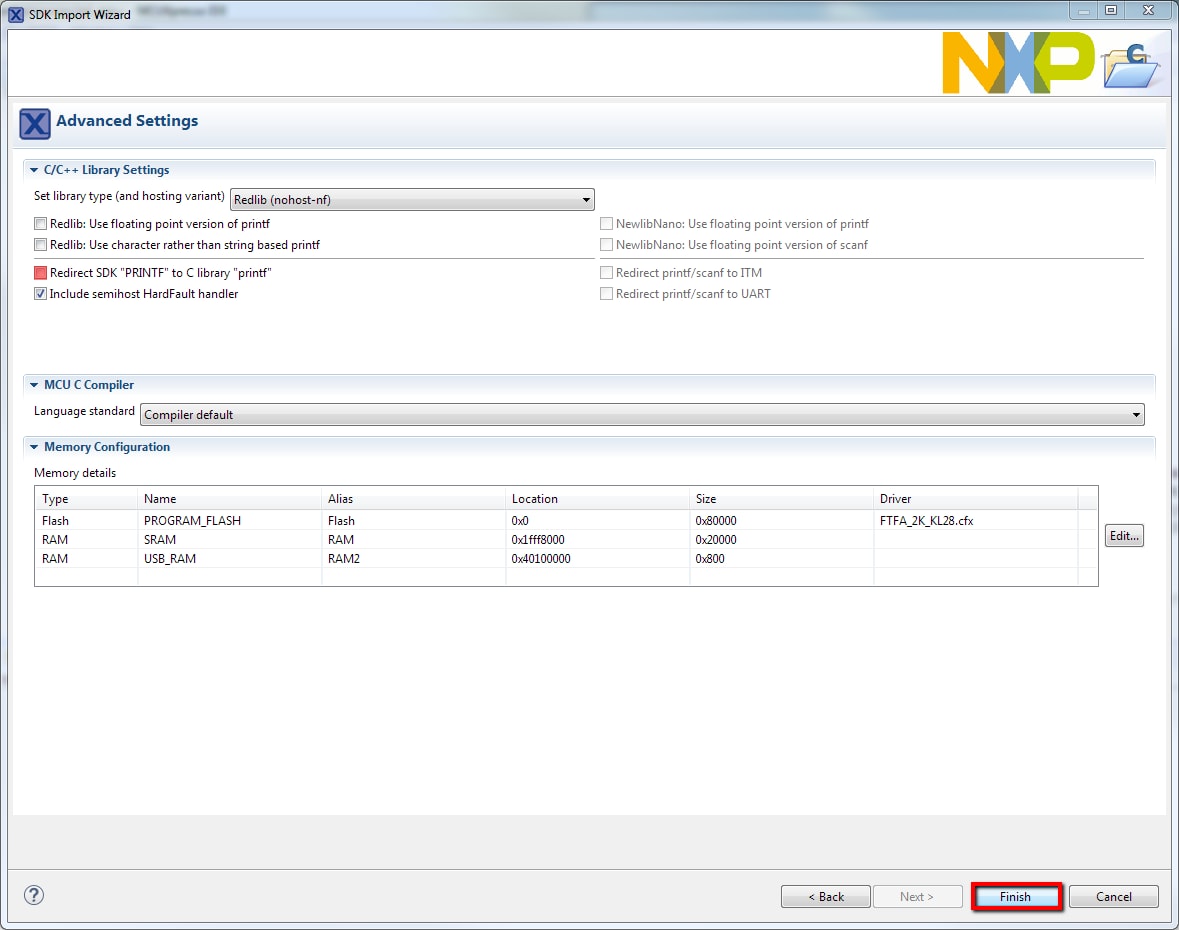This screenshot has width=1179, height=930.
Task: Click the Finish button
Action: 1016,896
